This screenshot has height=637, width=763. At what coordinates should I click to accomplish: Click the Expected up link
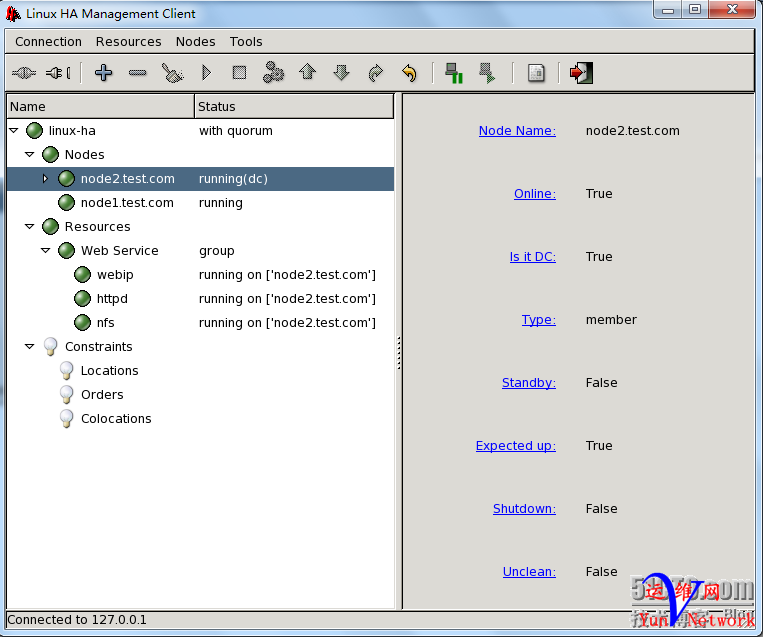point(516,446)
